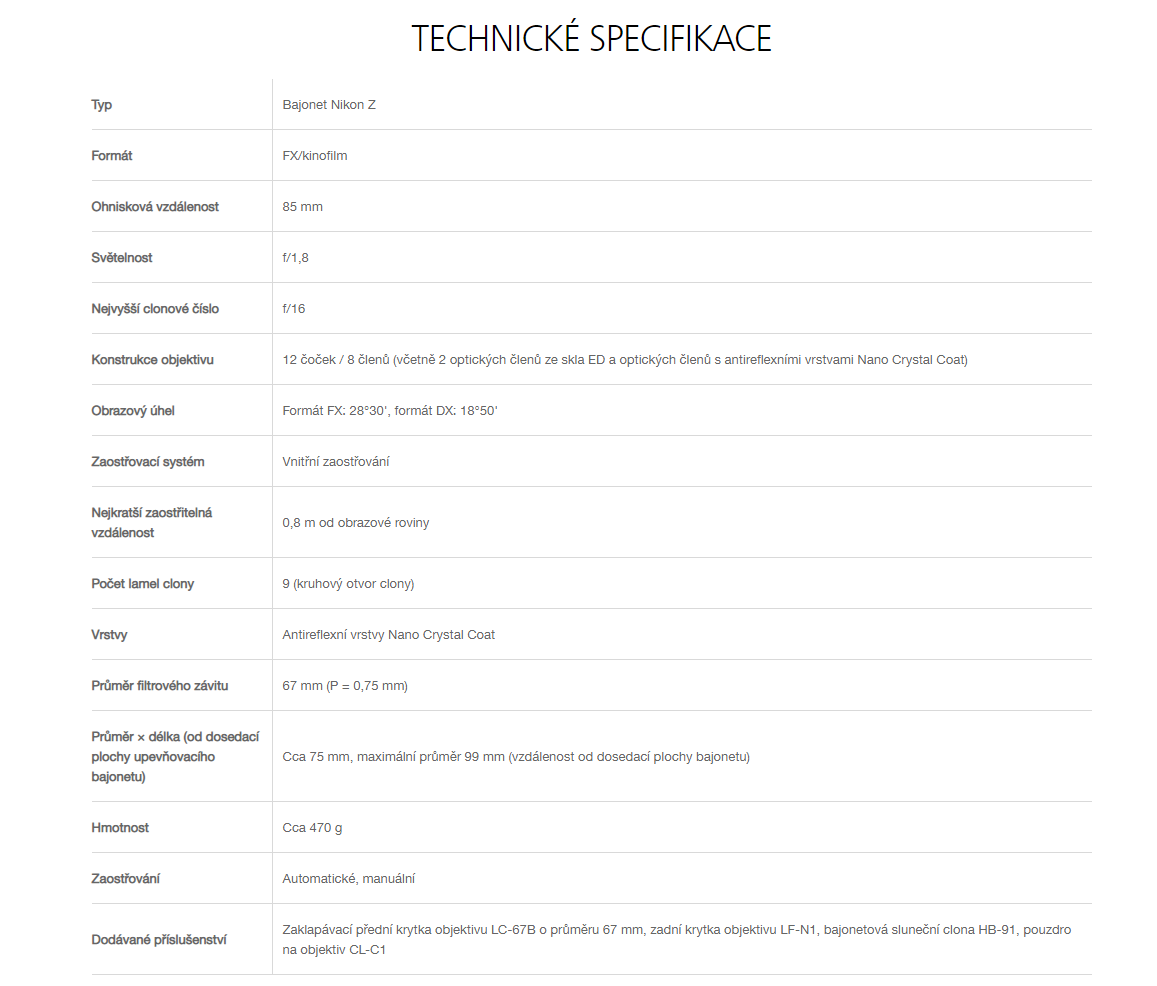Click the TECHNICKÉ SPECIFIKACE heading
The width and height of the screenshot is (1157, 986).
(x=591, y=38)
